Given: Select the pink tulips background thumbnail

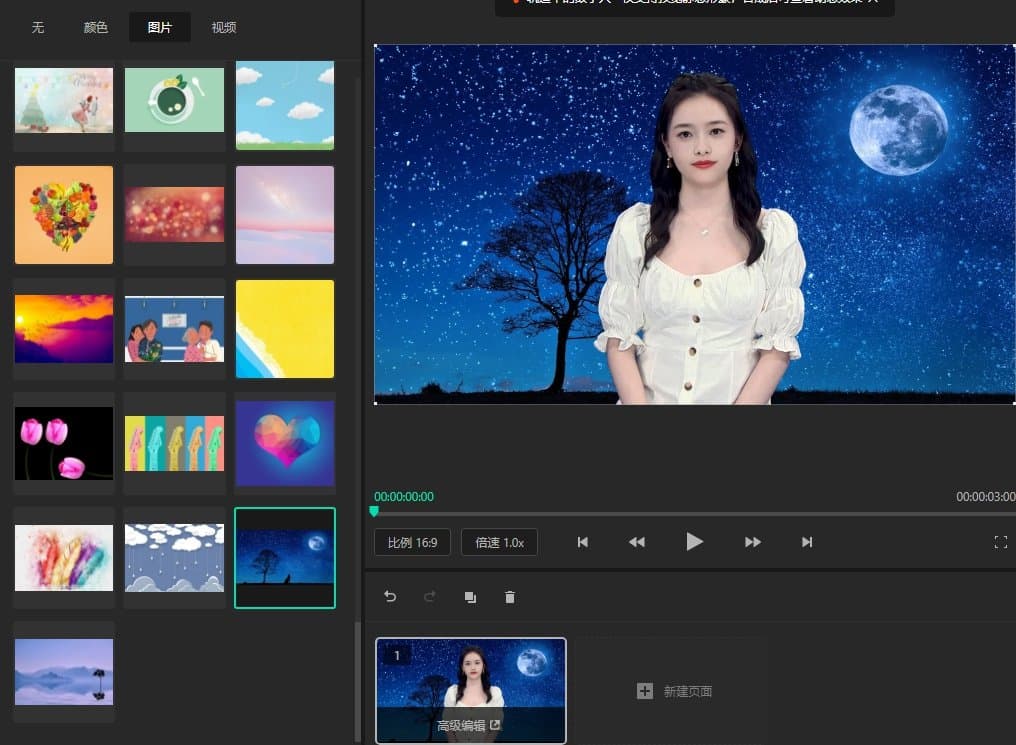Looking at the screenshot, I should 64,443.
